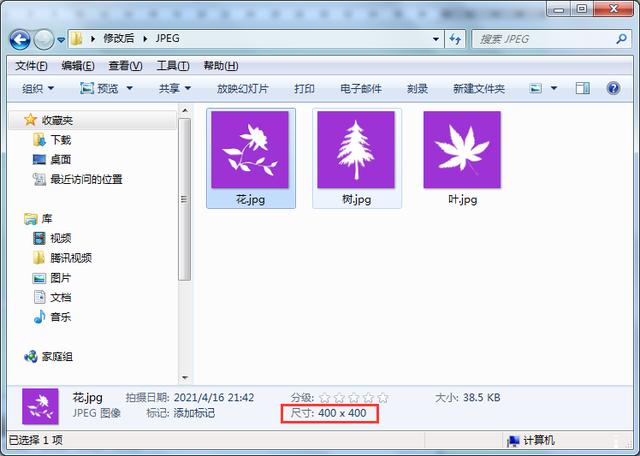Open the 共享 dropdown in toolbar

(175, 88)
